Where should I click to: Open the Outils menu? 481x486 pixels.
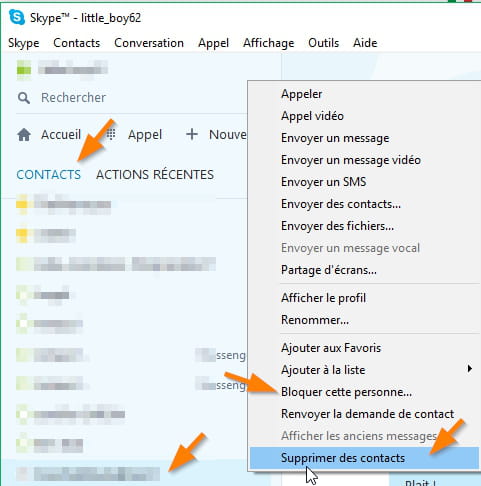323,43
